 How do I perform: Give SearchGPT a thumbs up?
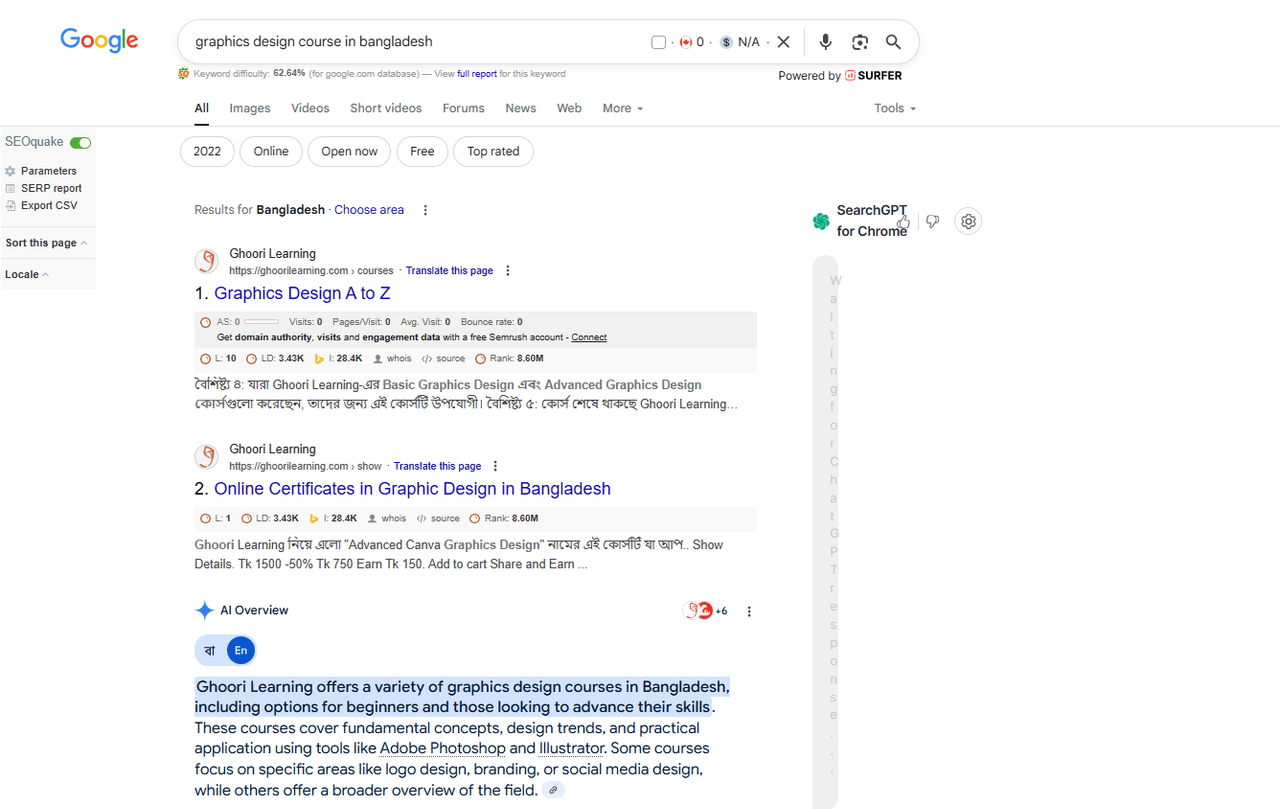(x=904, y=221)
